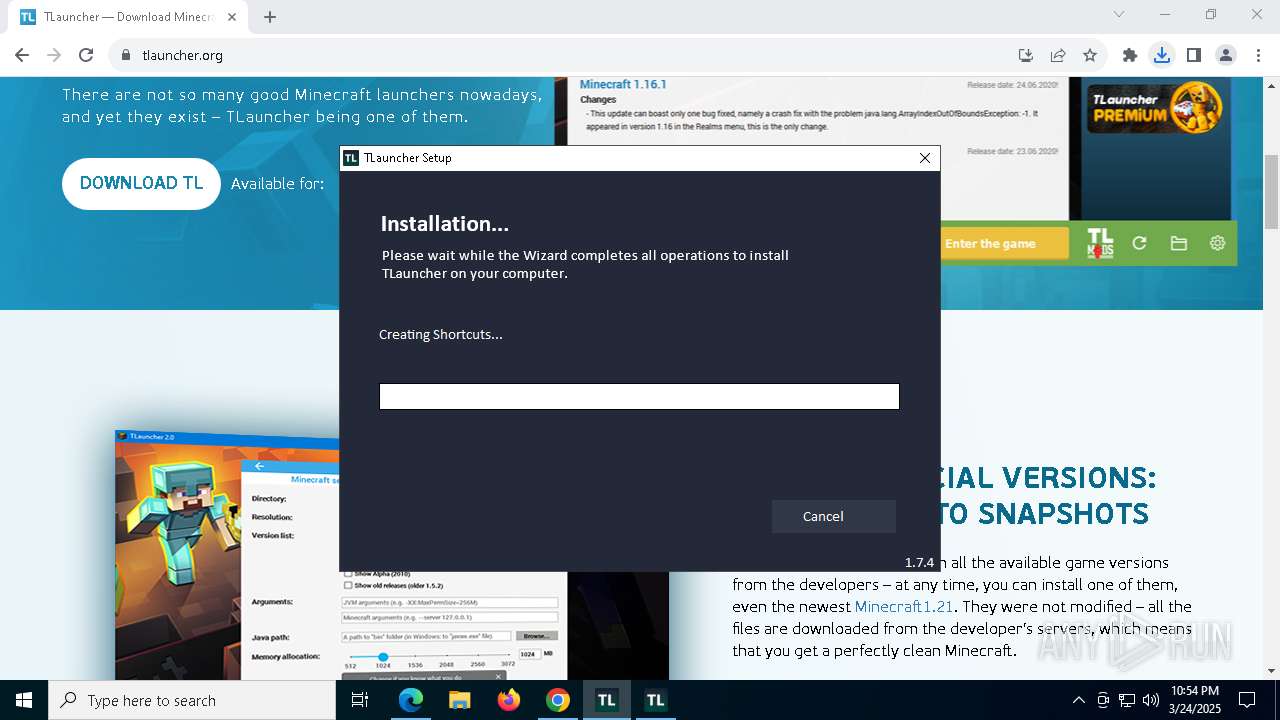Click the DOWNLOAD TL button

pos(141,183)
